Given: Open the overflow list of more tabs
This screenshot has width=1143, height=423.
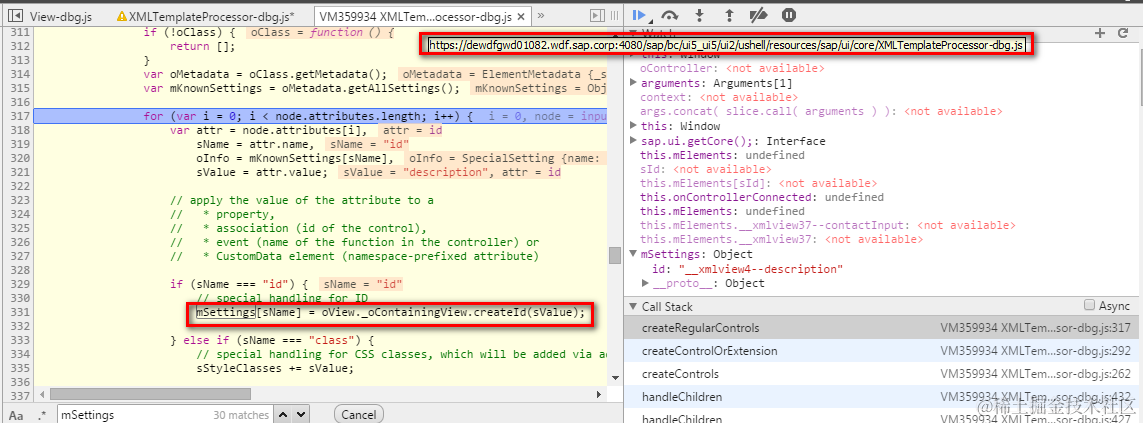Looking at the screenshot, I should [x=541, y=15].
